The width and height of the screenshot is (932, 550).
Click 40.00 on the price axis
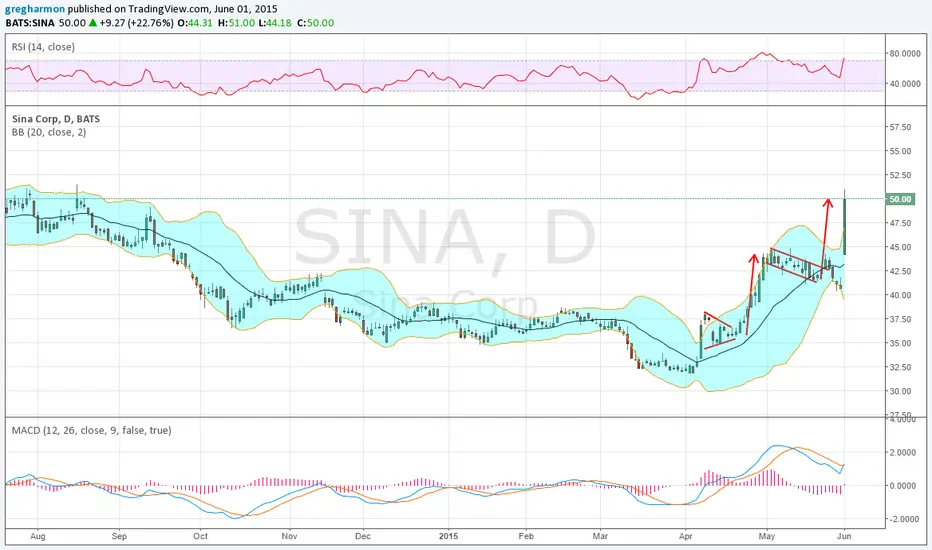(x=900, y=295)
